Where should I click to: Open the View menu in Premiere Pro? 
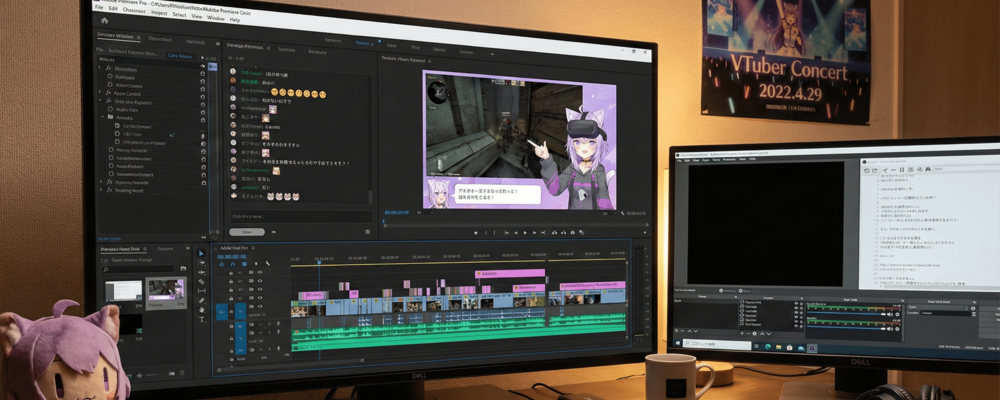[x=197, y=17]
